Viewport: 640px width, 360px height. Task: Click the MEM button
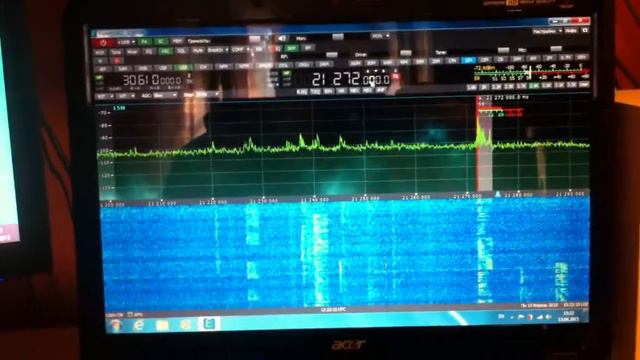coord(178,41)
